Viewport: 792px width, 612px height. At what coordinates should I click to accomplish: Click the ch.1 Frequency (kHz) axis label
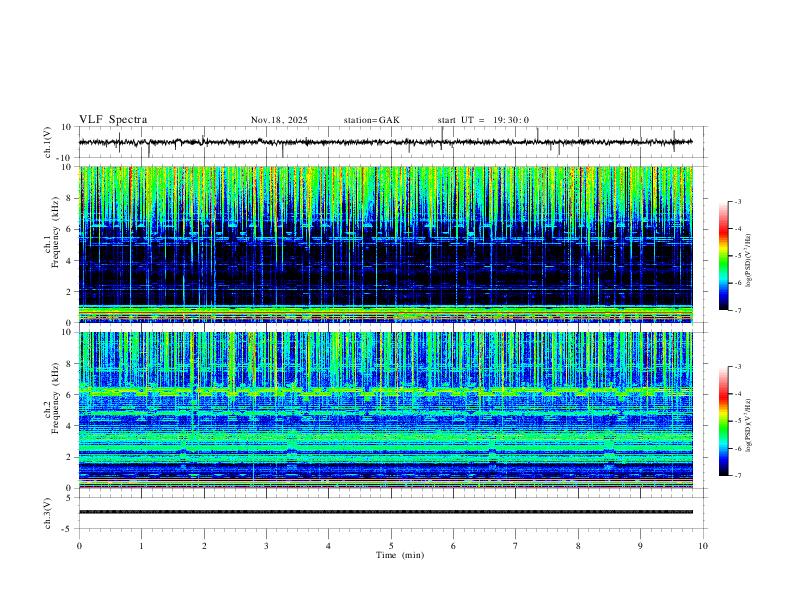[51, 232]
